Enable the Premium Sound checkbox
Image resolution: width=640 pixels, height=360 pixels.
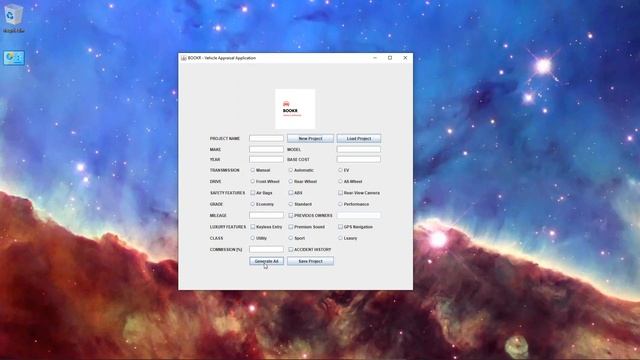click(x=291, y=227)
